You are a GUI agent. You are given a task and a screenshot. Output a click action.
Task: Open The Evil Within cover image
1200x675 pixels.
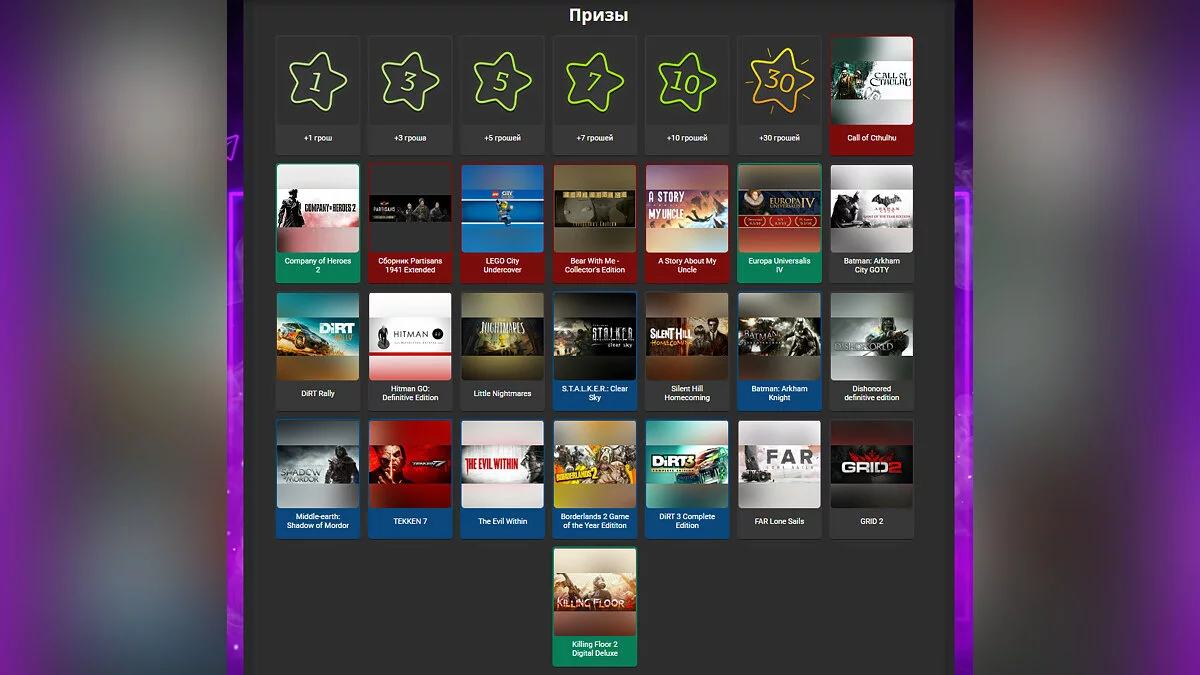(x=502, y=464)
